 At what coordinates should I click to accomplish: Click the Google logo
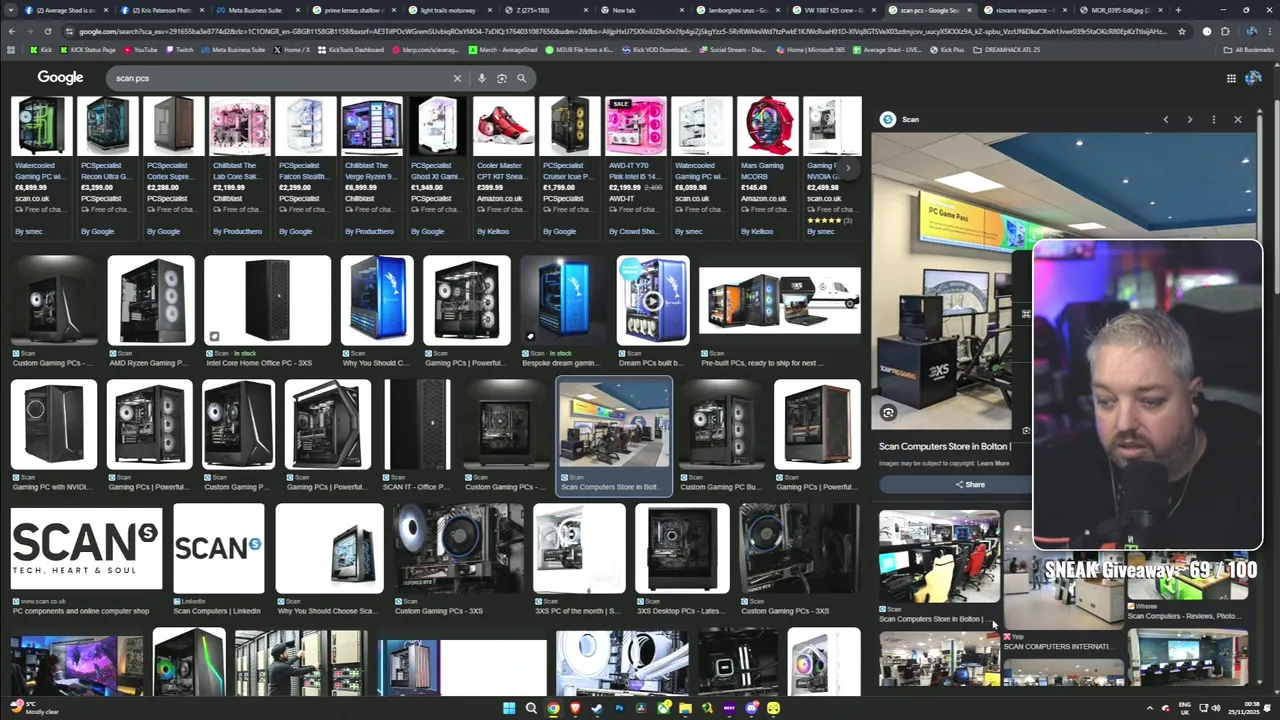(x=61, y=78)
